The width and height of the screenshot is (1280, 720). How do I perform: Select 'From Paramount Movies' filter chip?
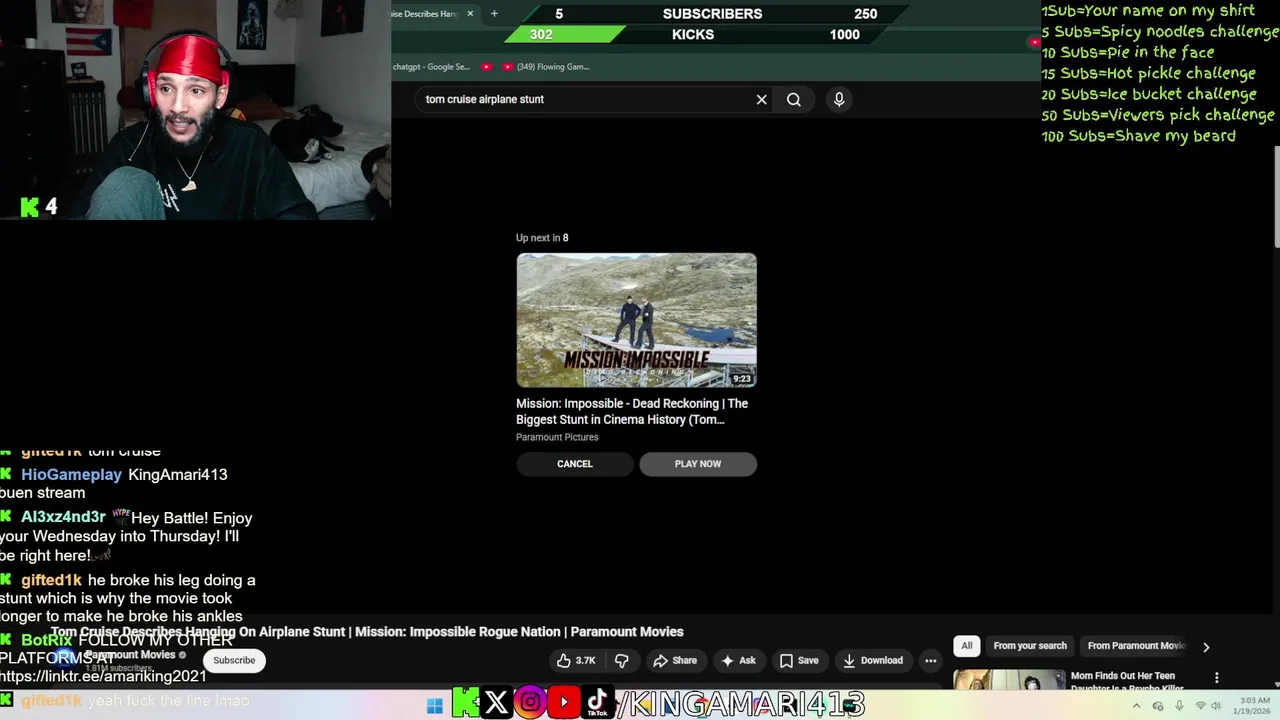(1136, 646)
